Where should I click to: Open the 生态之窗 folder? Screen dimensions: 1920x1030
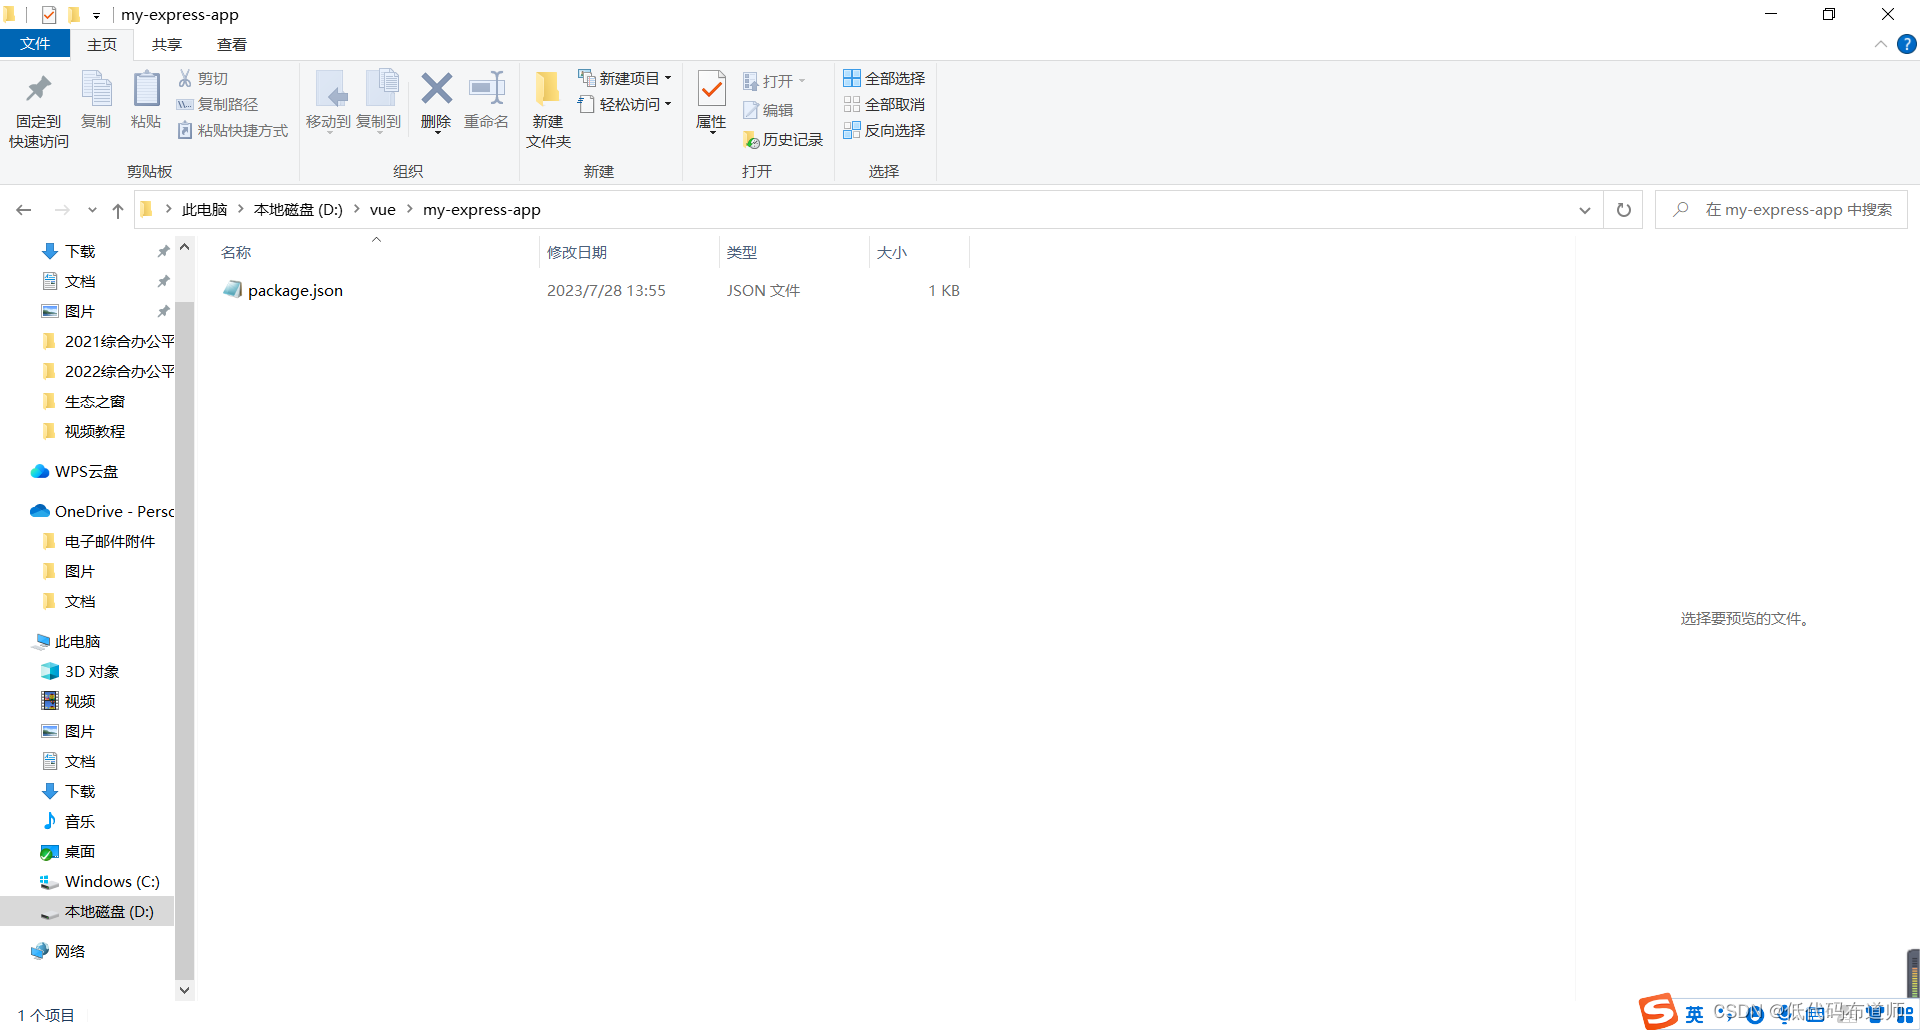click(95, 401)
